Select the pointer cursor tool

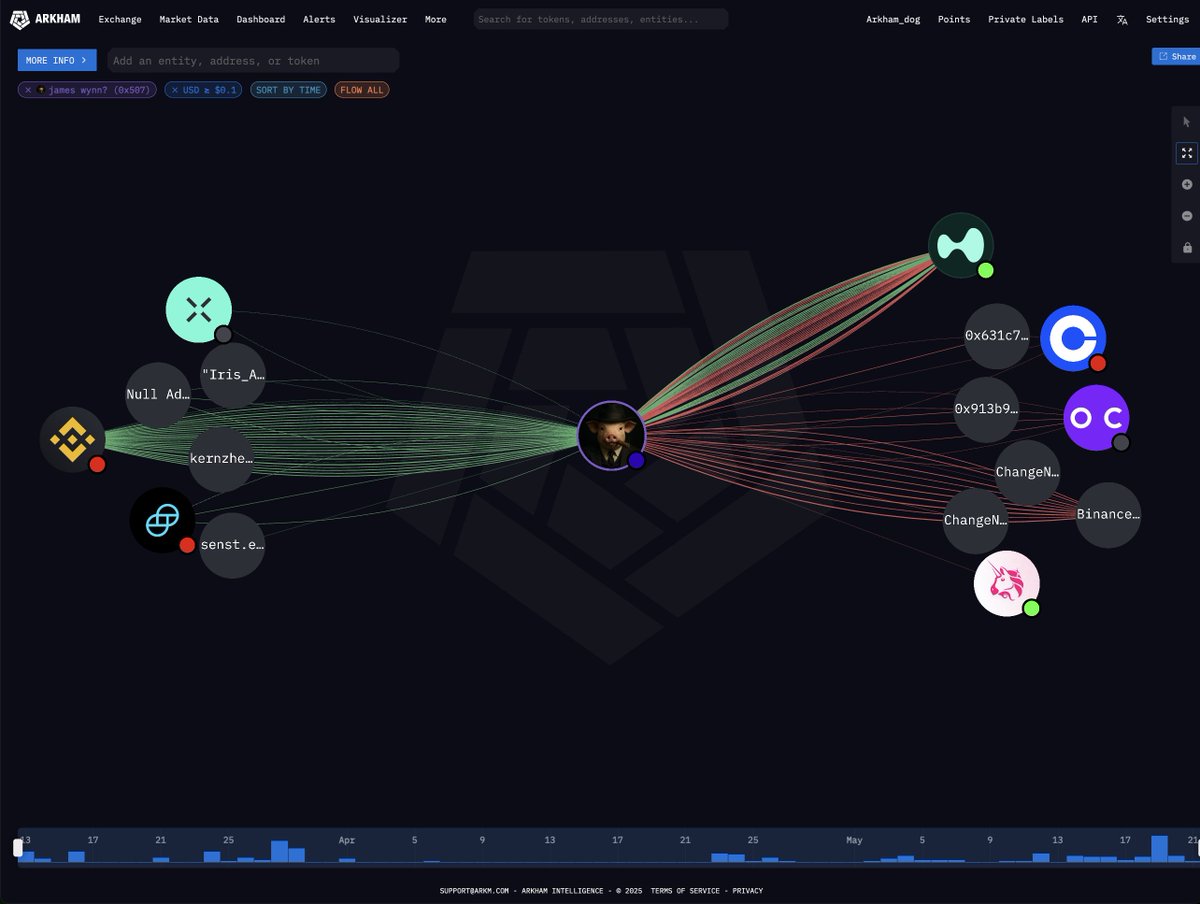click(1187, 122)
